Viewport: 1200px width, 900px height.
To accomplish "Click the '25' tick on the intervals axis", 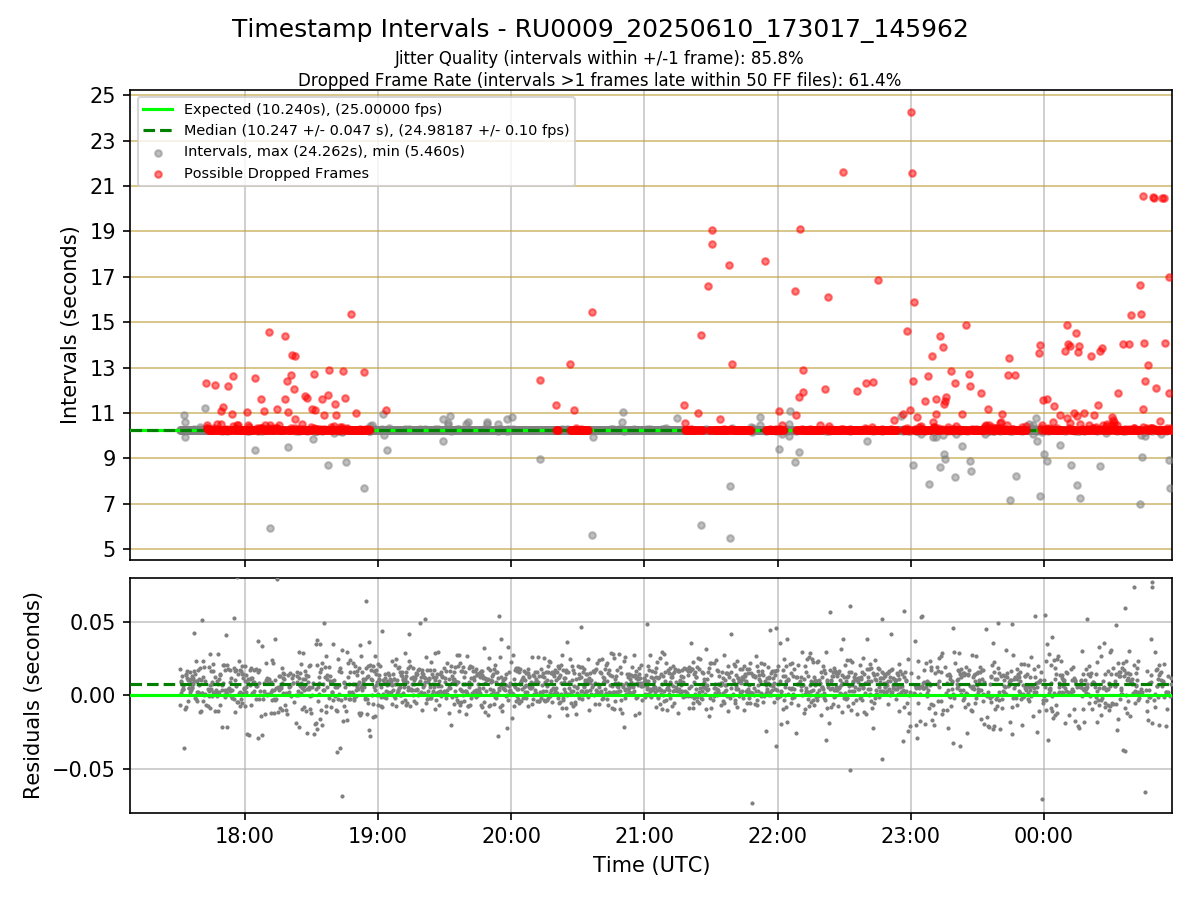I will [x=103, y=96].
